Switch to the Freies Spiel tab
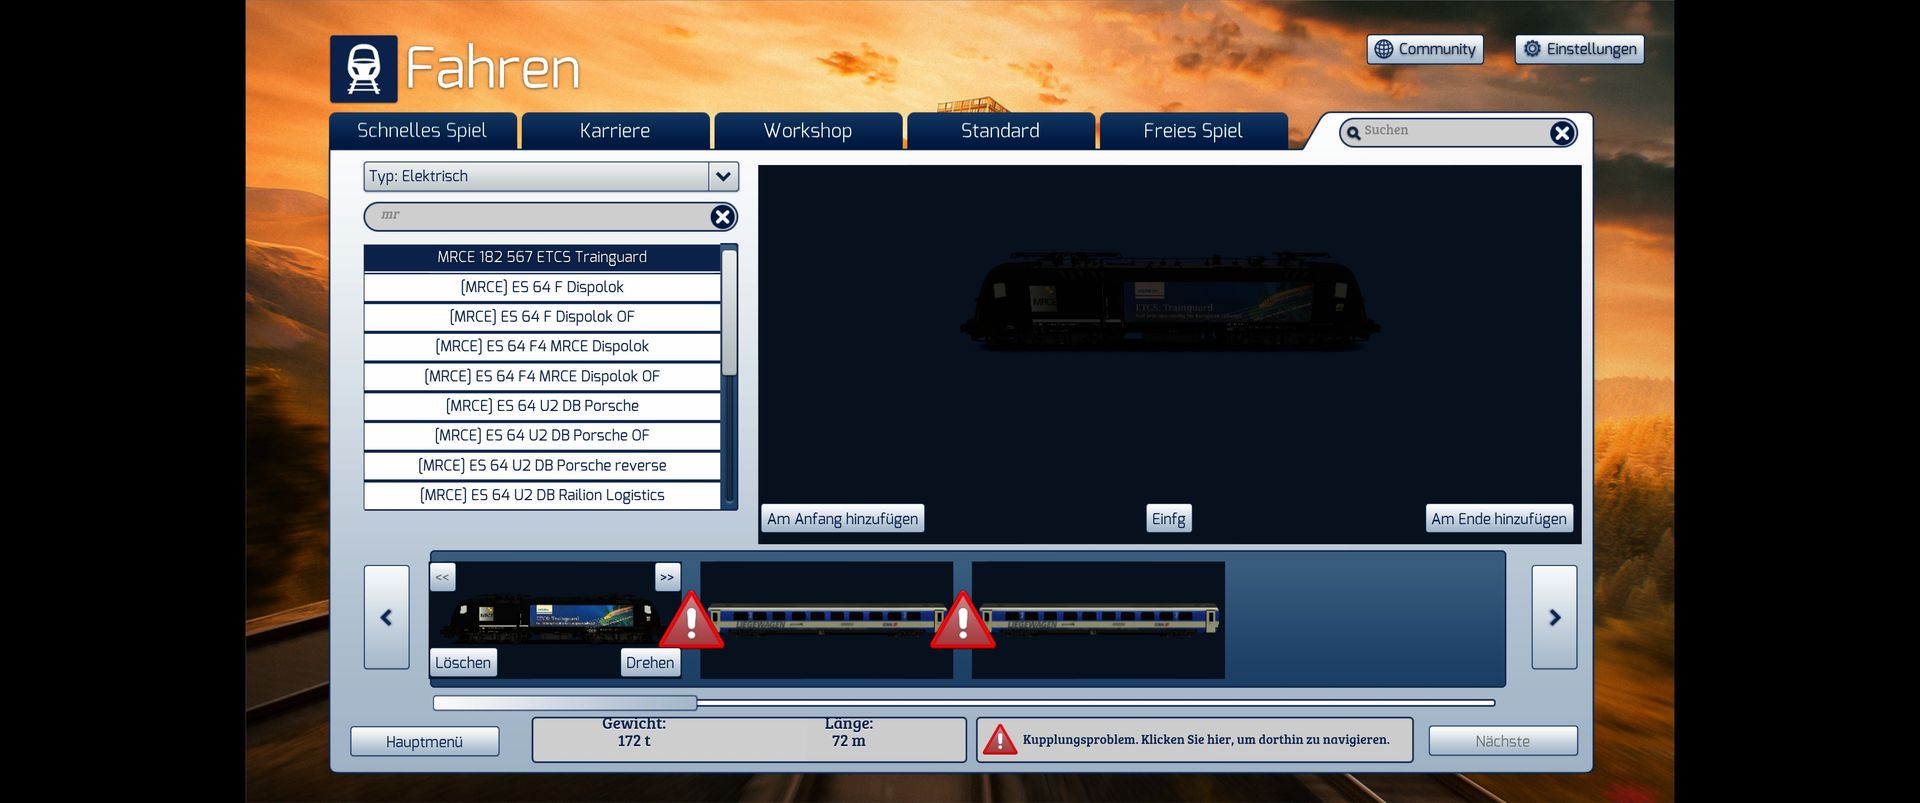This screenshot has height=803, width=1920. coord(1193,131)
